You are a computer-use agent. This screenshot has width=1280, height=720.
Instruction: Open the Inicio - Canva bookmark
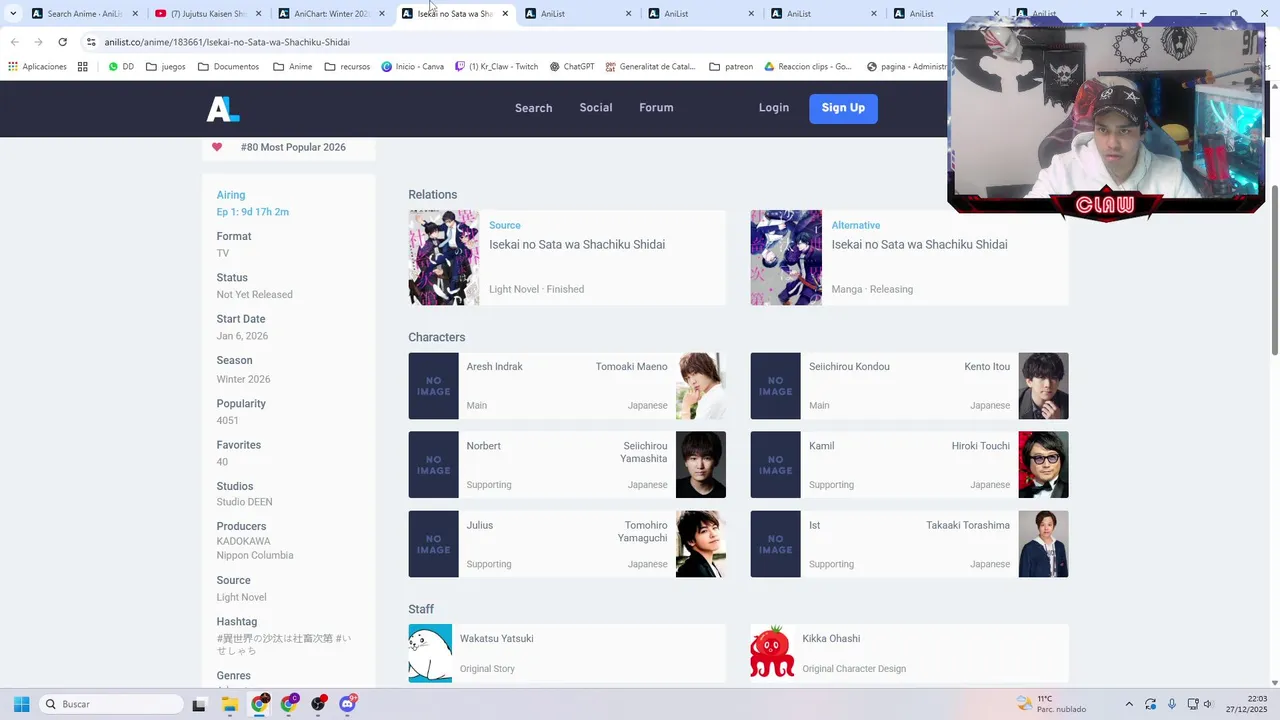pyautogui.click(x=412, y=67)
